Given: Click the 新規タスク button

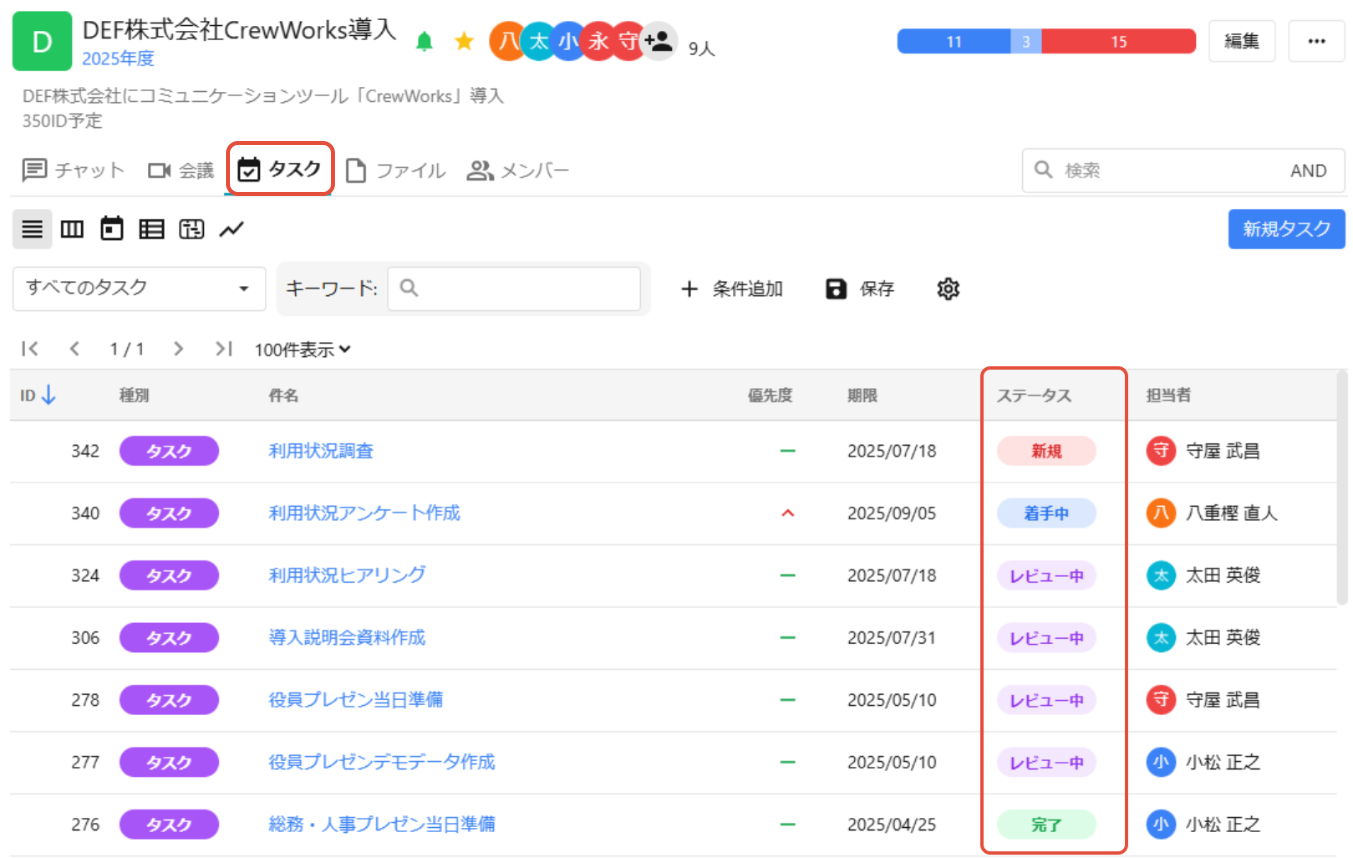Looking at the screenshot, I should pyautogui.click(x=1286, y=229).
